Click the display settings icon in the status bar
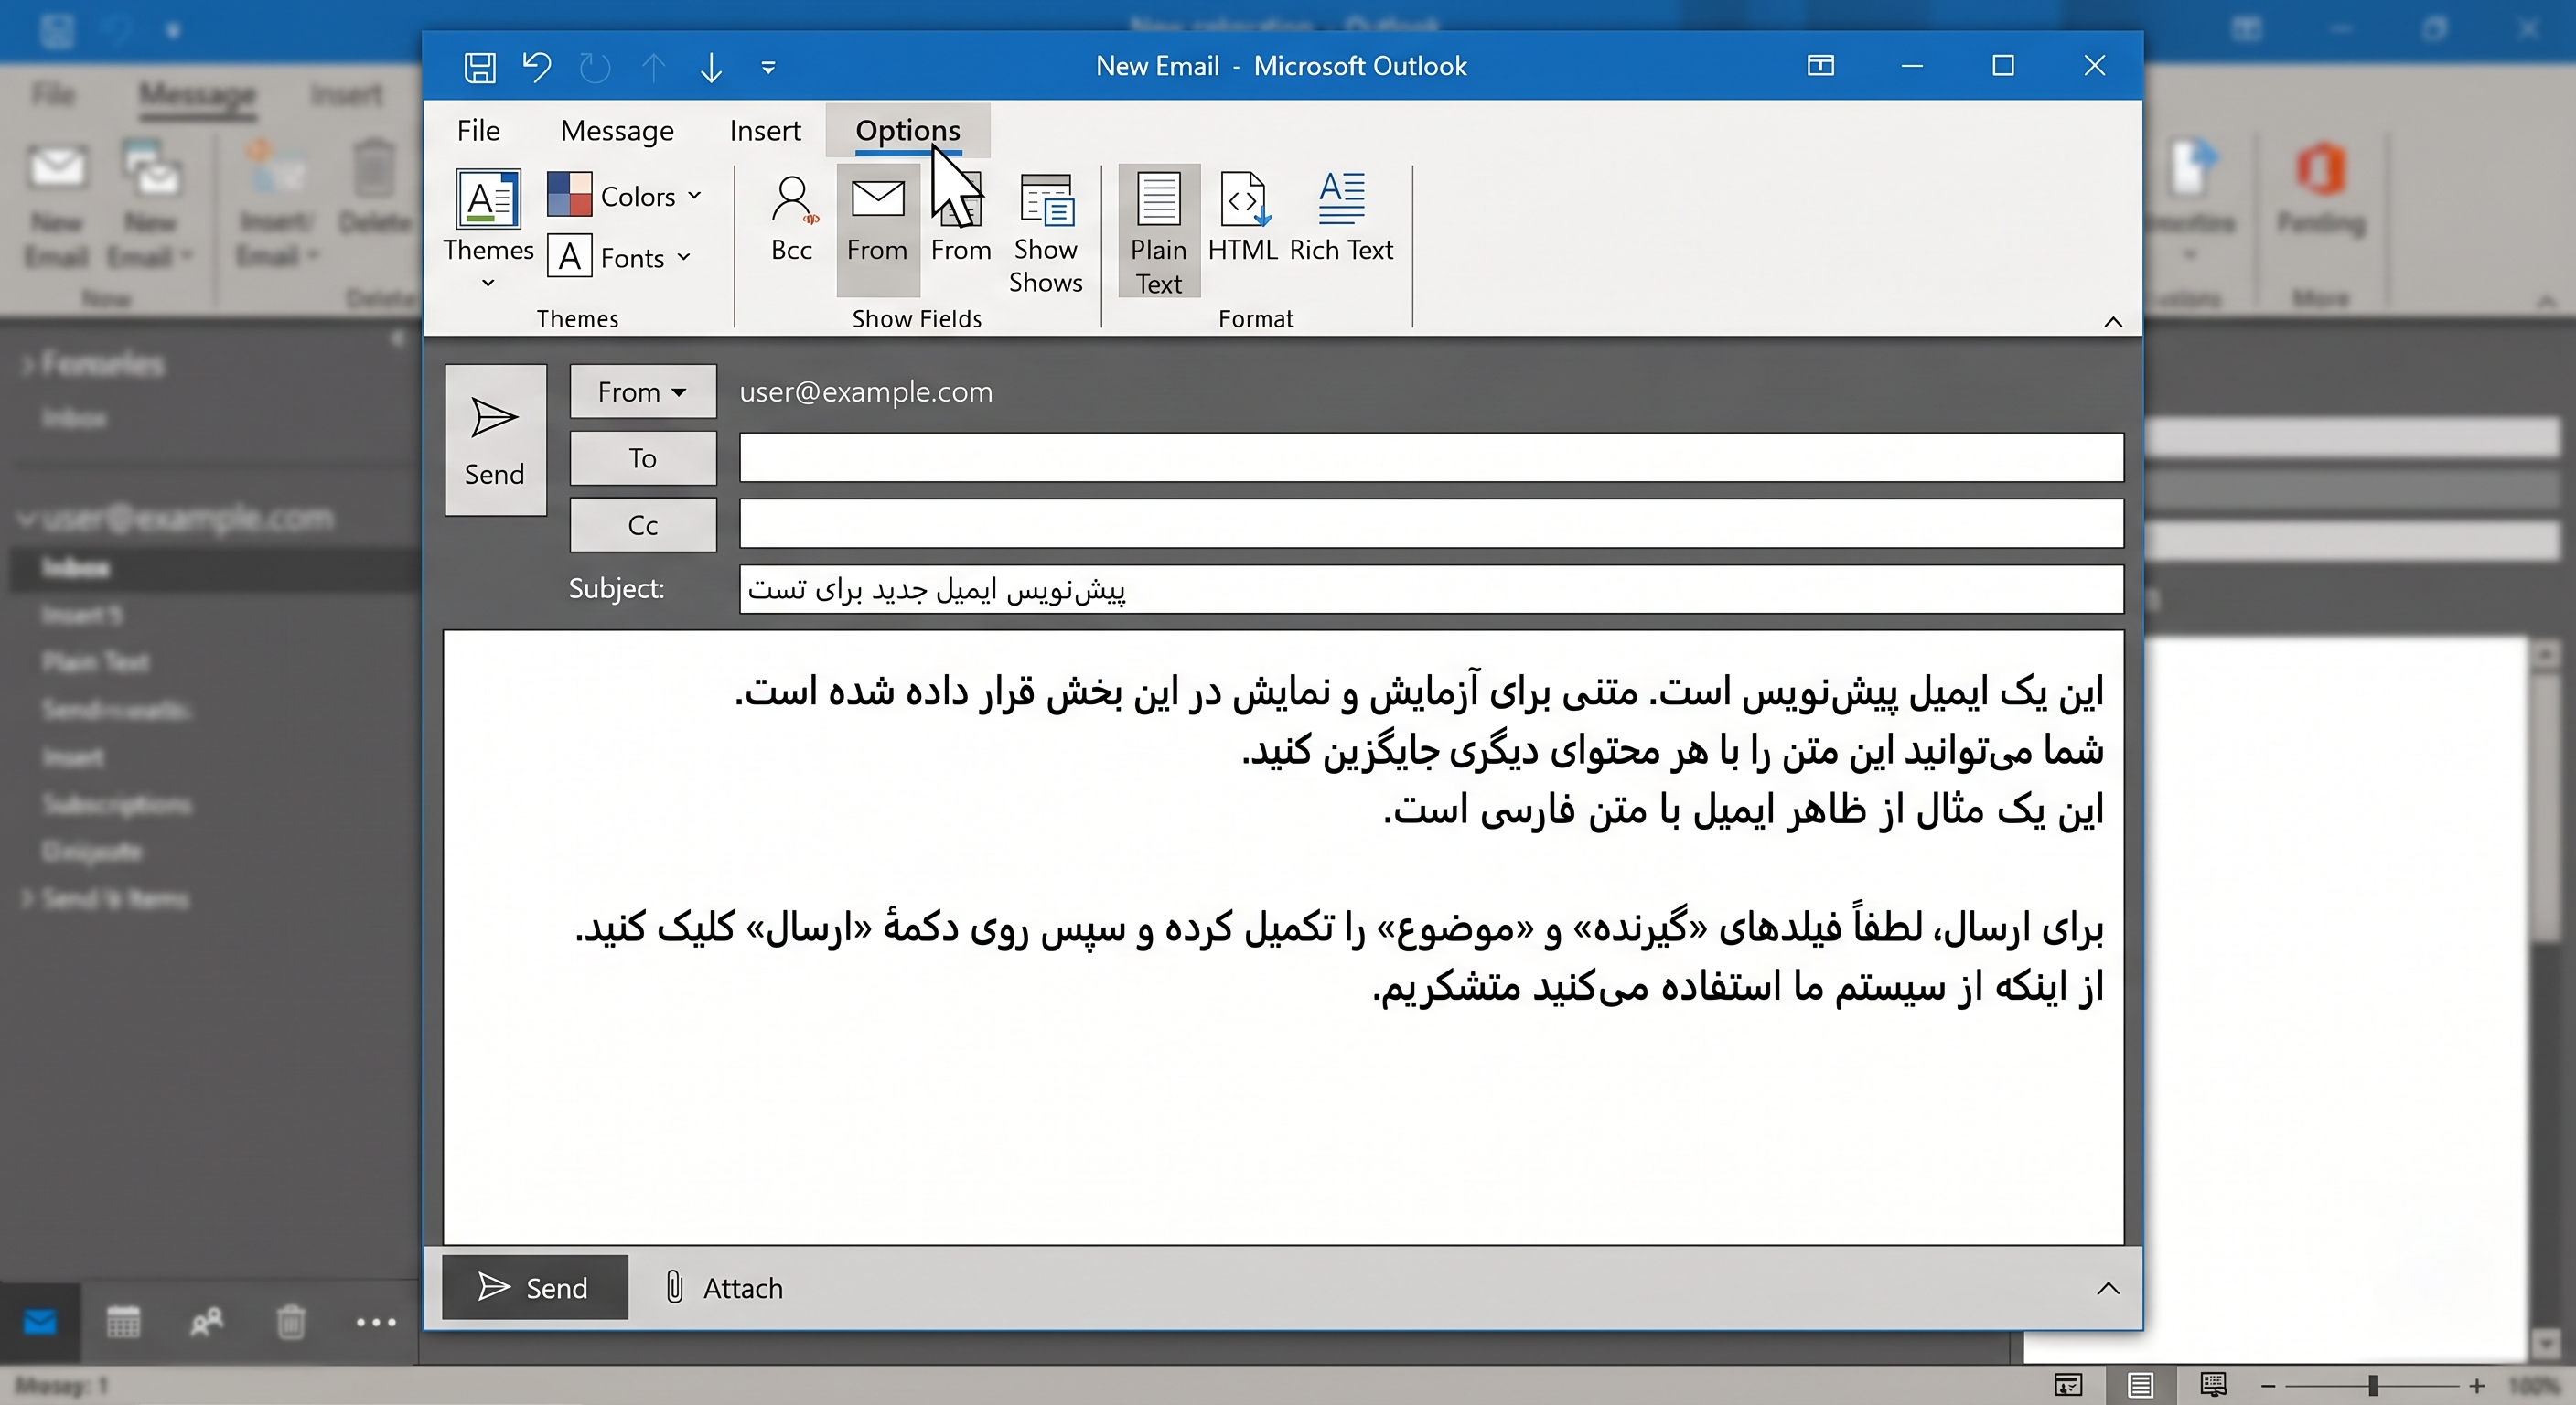Image resolution: width=2576 pixels, height=1405 pixels. click(2068, 1384)
